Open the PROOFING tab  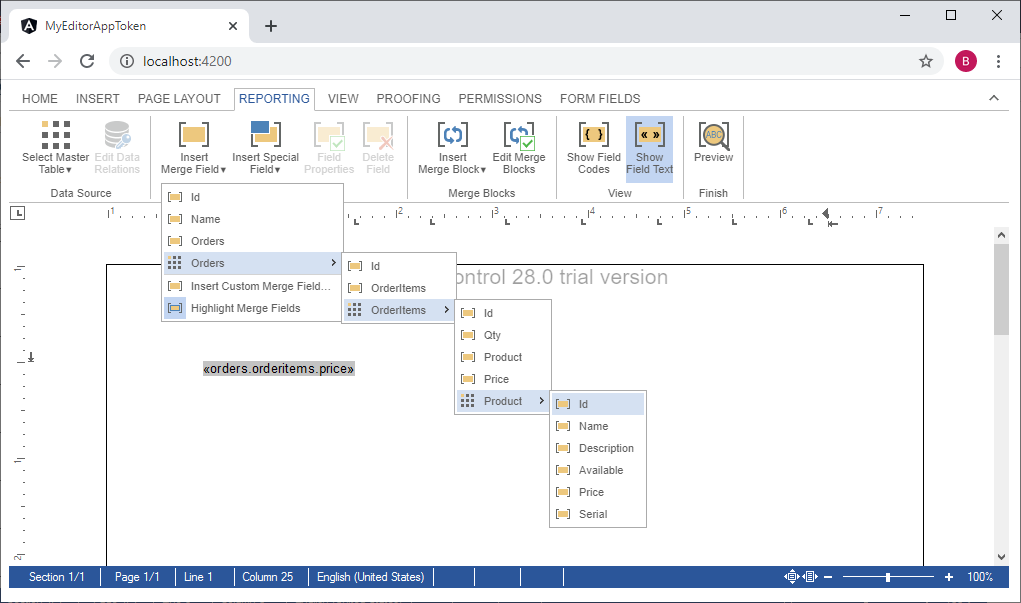click(x=408, y=98)
